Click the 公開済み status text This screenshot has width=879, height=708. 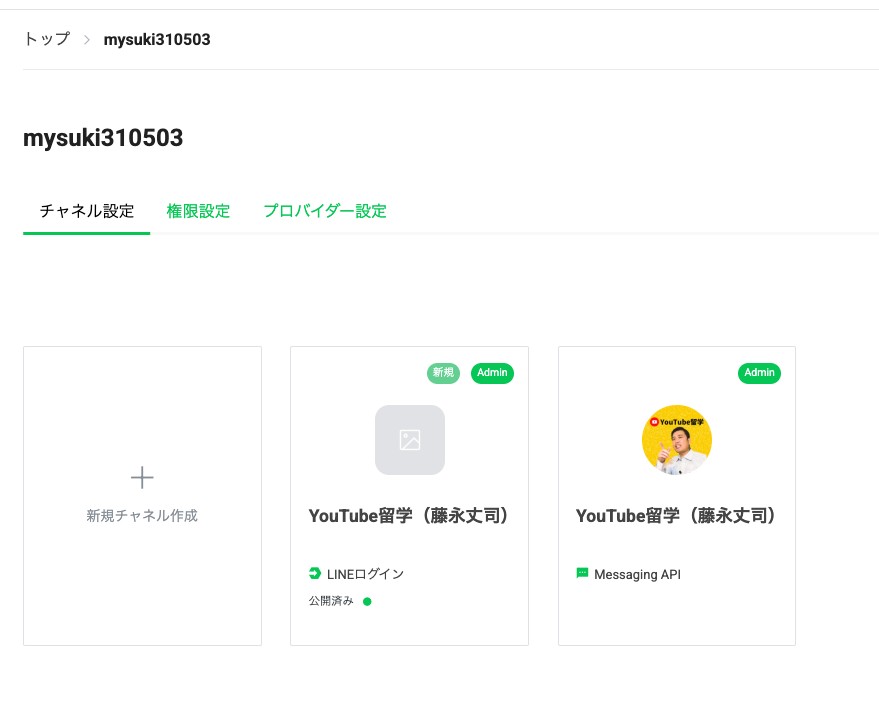331,601
